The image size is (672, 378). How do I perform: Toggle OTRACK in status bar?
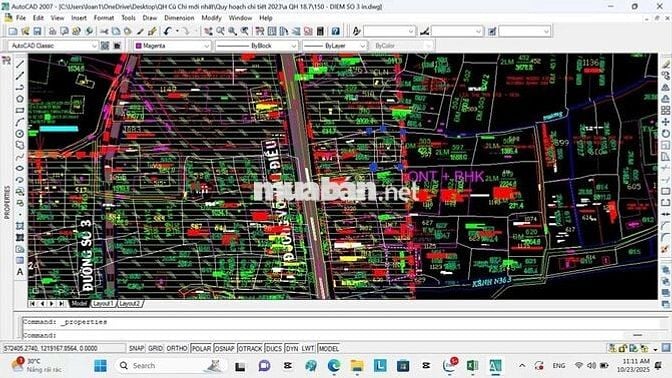pyautogui.click(x=250, y=348)
